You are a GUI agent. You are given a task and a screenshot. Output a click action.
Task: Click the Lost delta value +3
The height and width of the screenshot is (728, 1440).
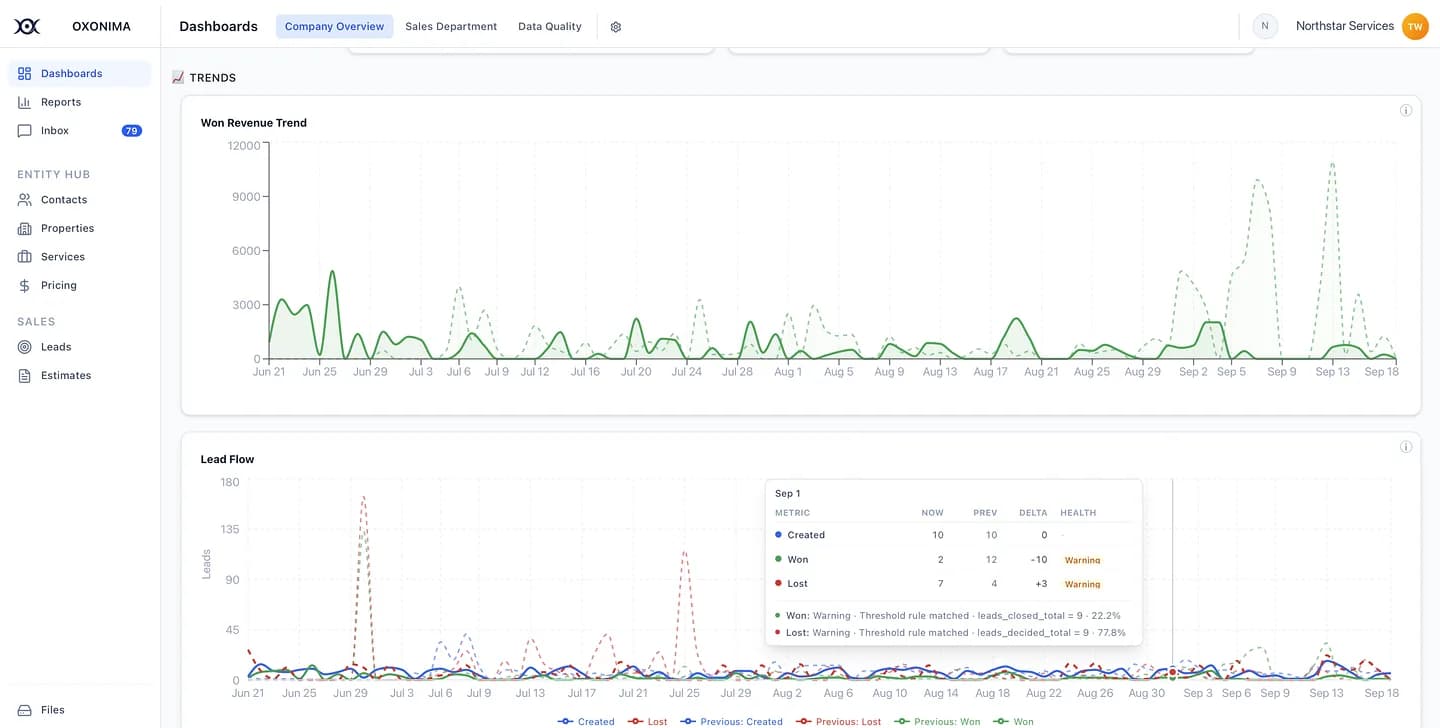point(1041,584)
